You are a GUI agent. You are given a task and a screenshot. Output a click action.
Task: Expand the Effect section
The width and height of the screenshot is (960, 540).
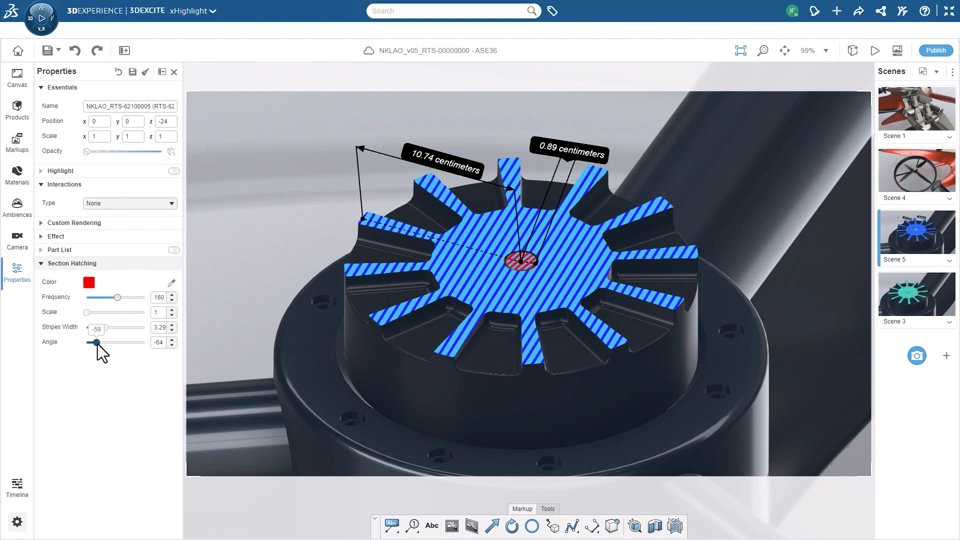[x=41, y=236]
